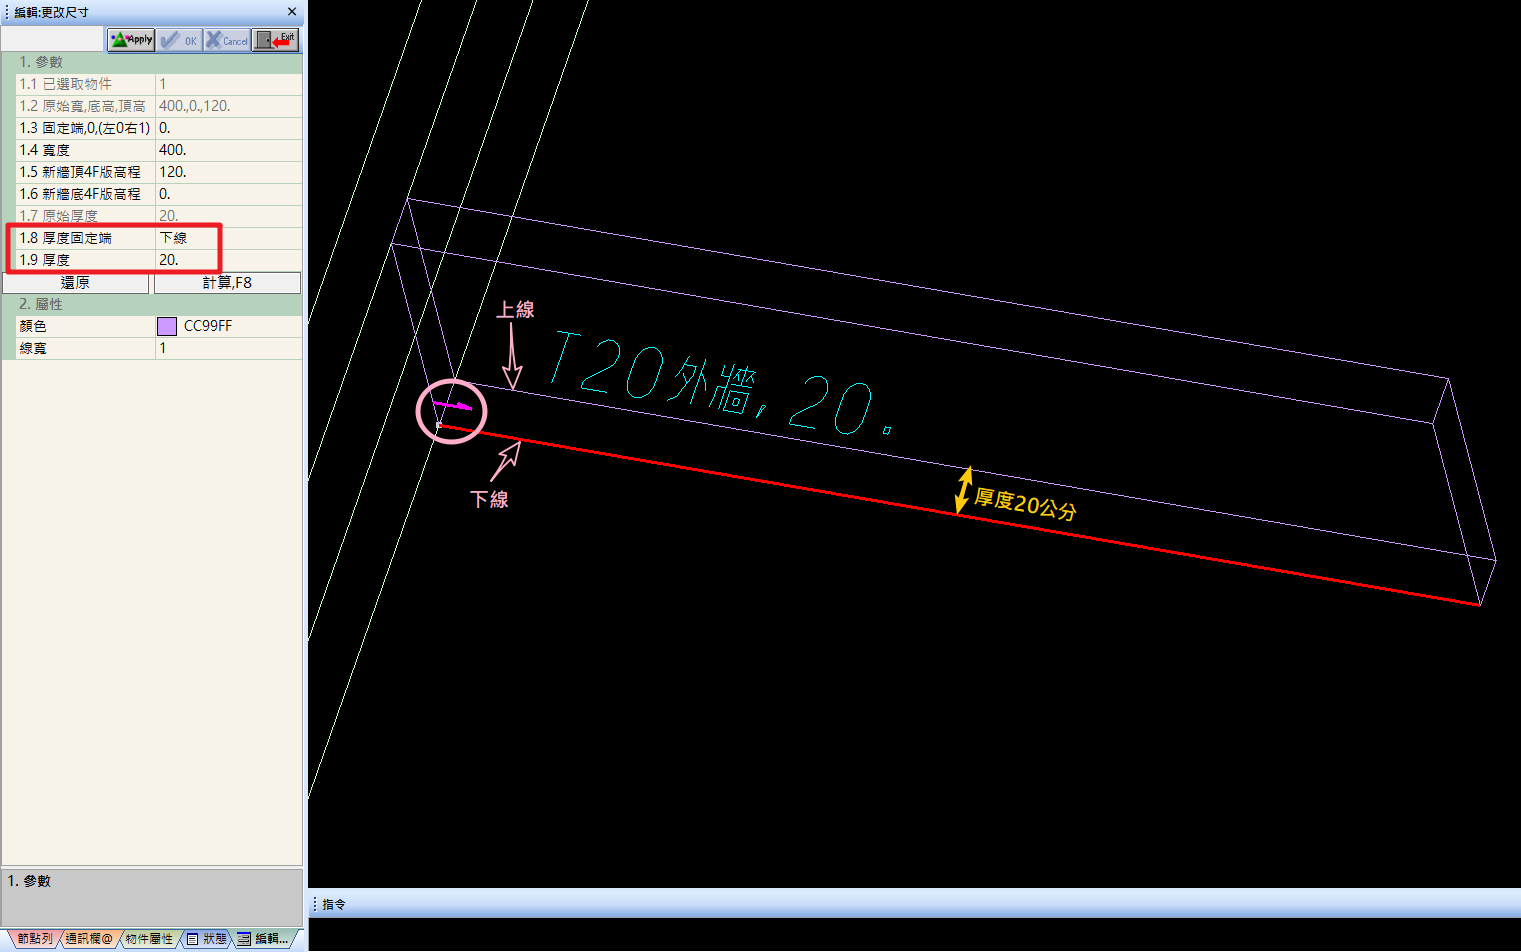Image resolution: width=1521 pixels, height=952 pixels.
Task: Switch to the 編輯... tab
Action: pos(264,939)
